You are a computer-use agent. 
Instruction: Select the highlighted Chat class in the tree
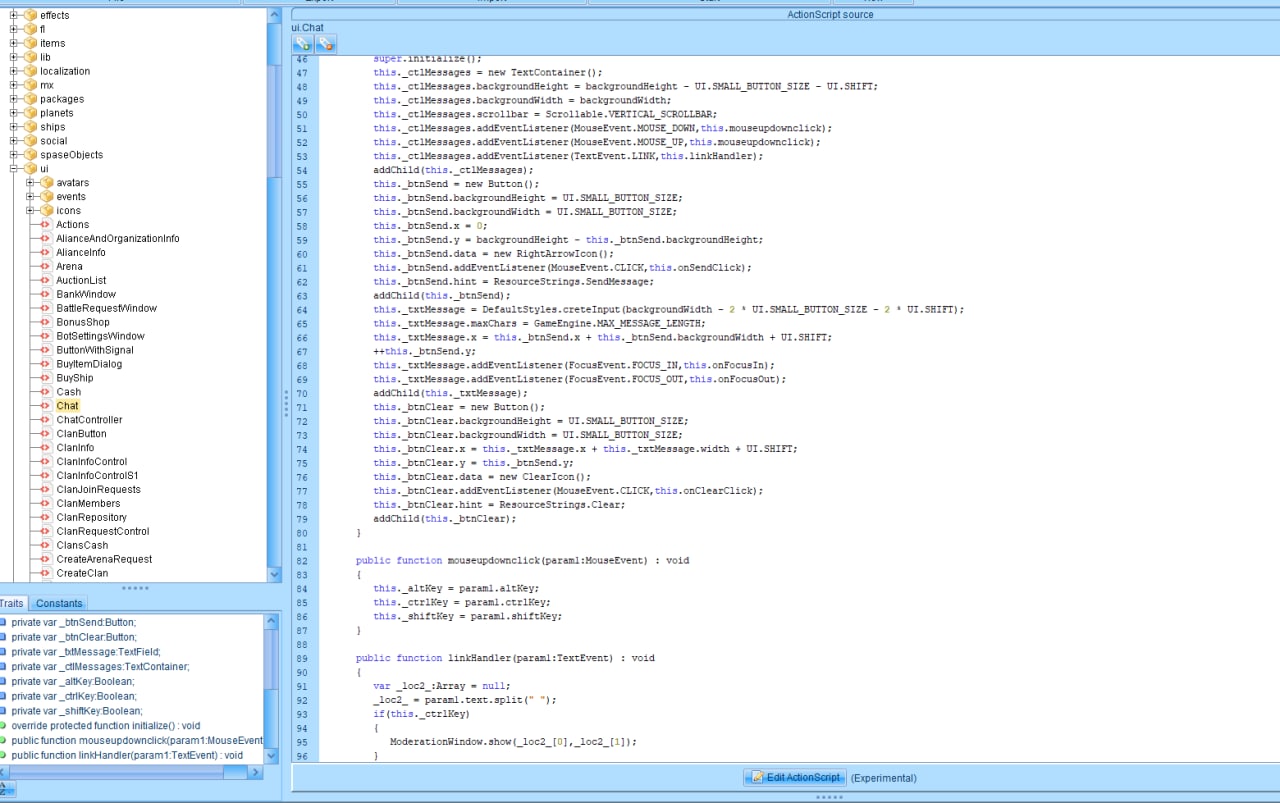pyautogui.click(x=68, y=406)
